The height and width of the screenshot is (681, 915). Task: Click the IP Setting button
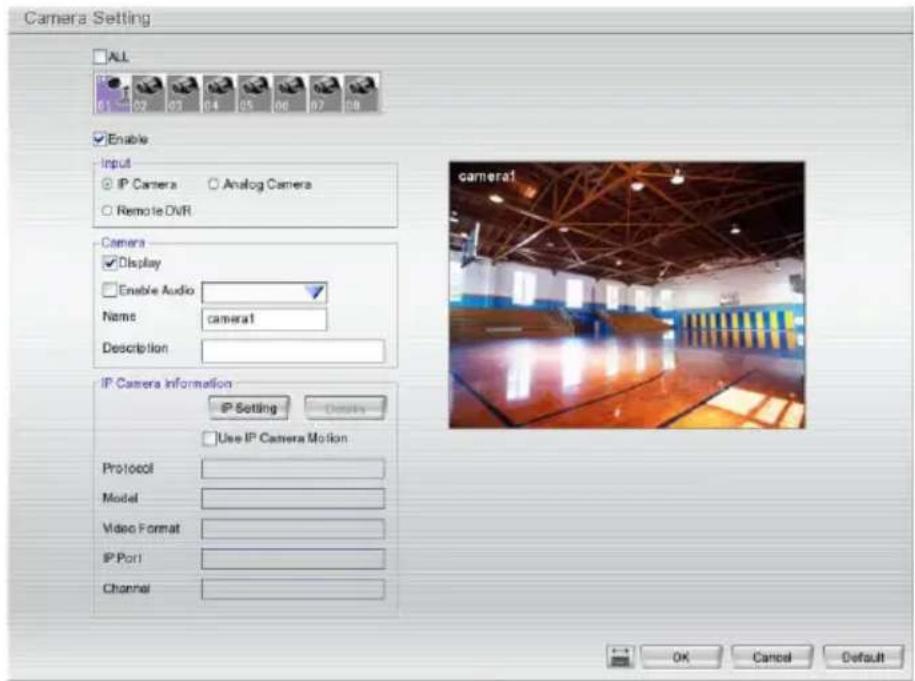(x=249, y=408)
